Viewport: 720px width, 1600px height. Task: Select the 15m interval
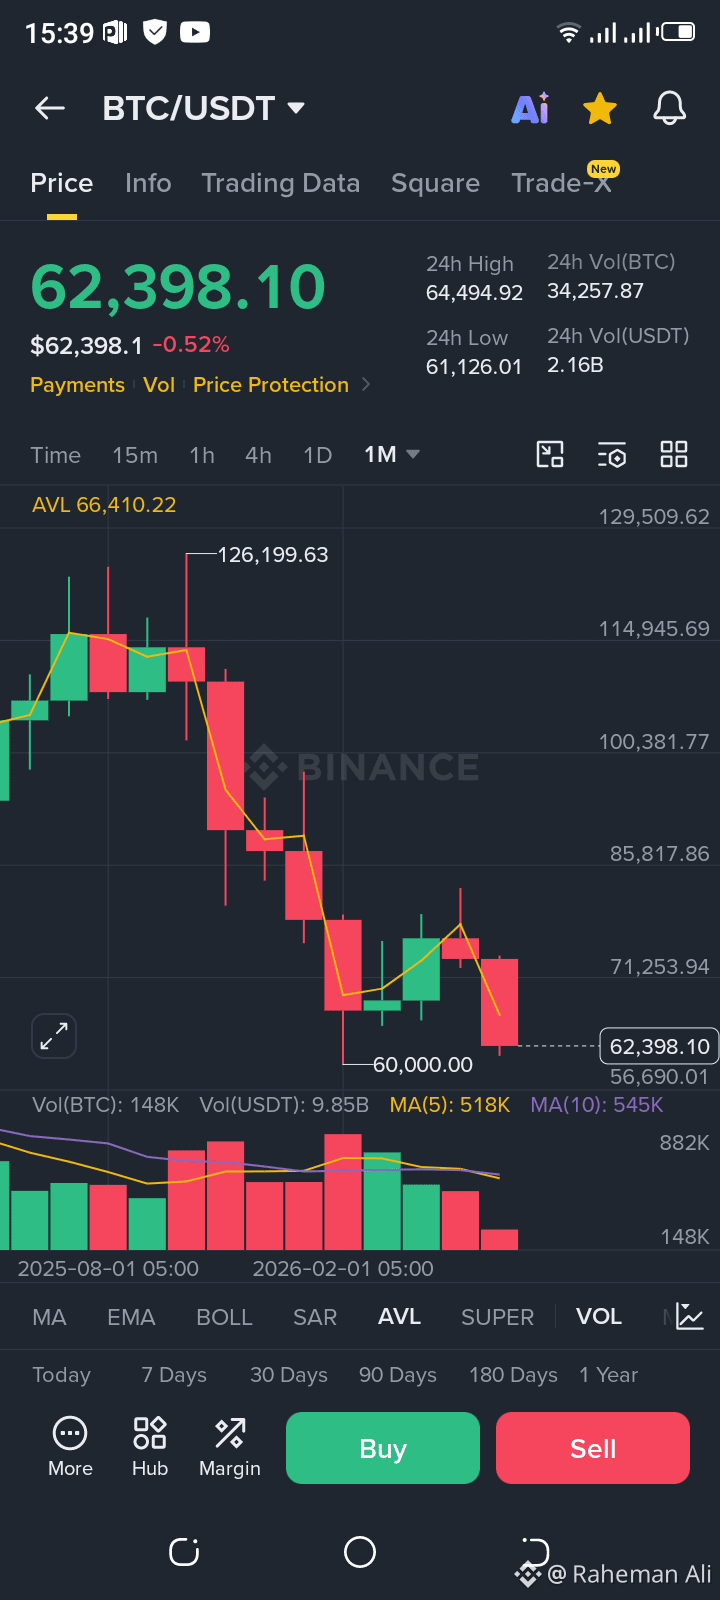click(135, 455)
